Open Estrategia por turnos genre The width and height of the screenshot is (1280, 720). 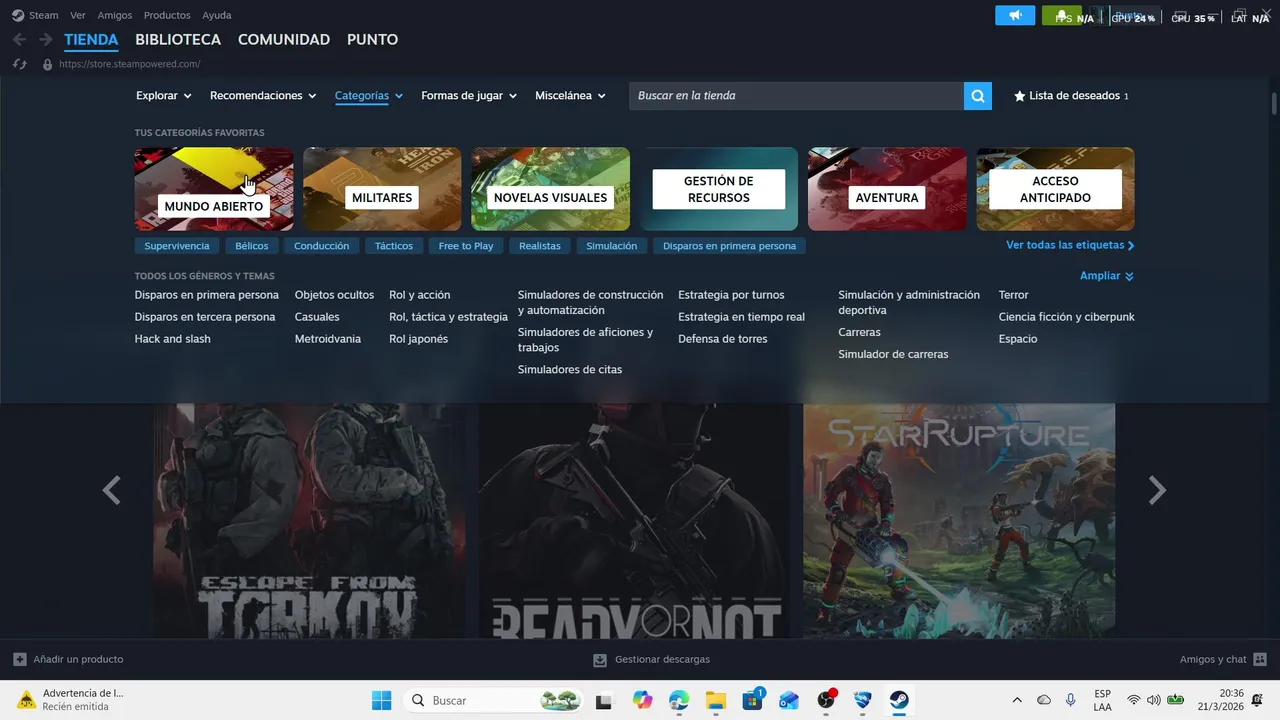click(731, 295)
